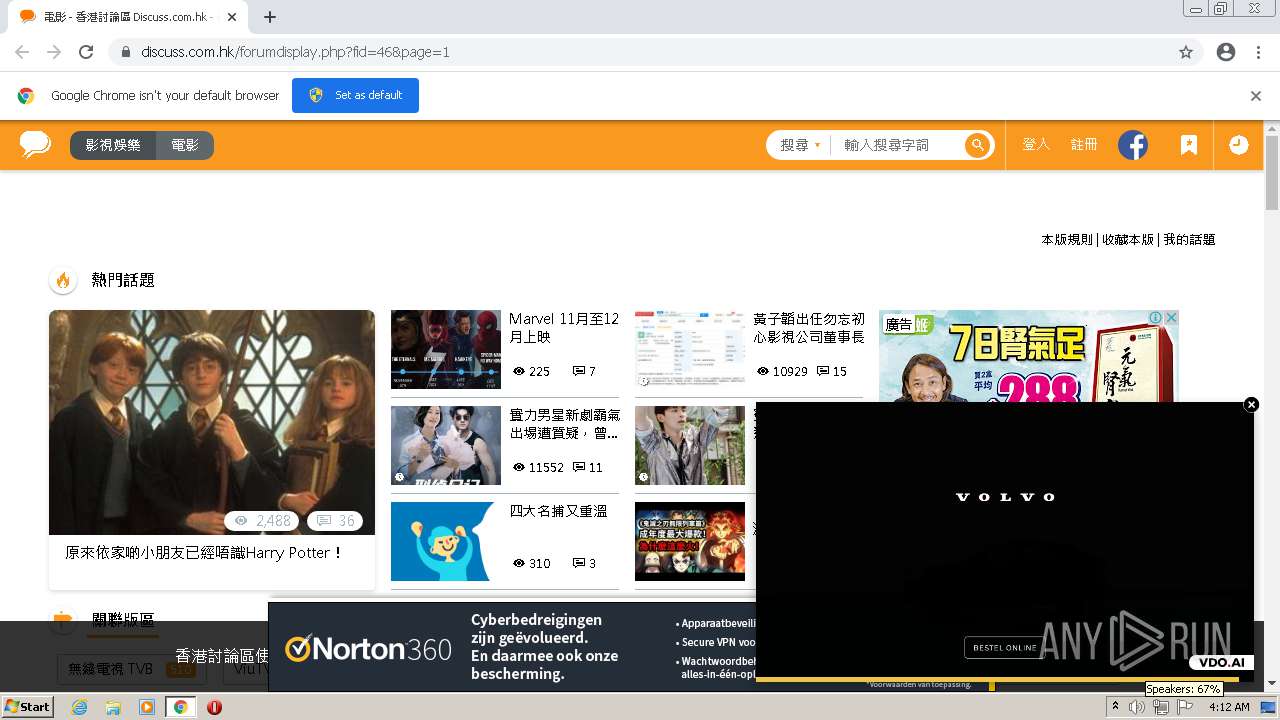
Task: Click the AdChoices icon on the banner ad
Action: (1155, 317)
